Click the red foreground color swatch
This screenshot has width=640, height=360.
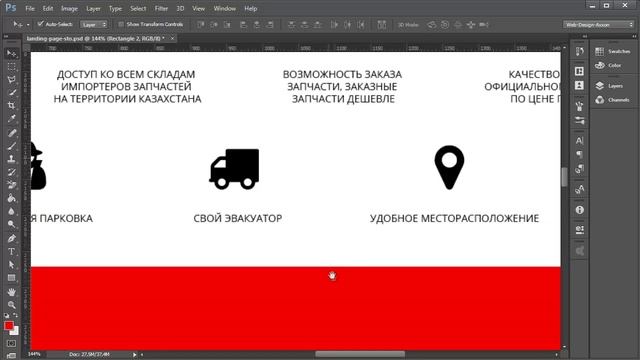click(8, 325)
